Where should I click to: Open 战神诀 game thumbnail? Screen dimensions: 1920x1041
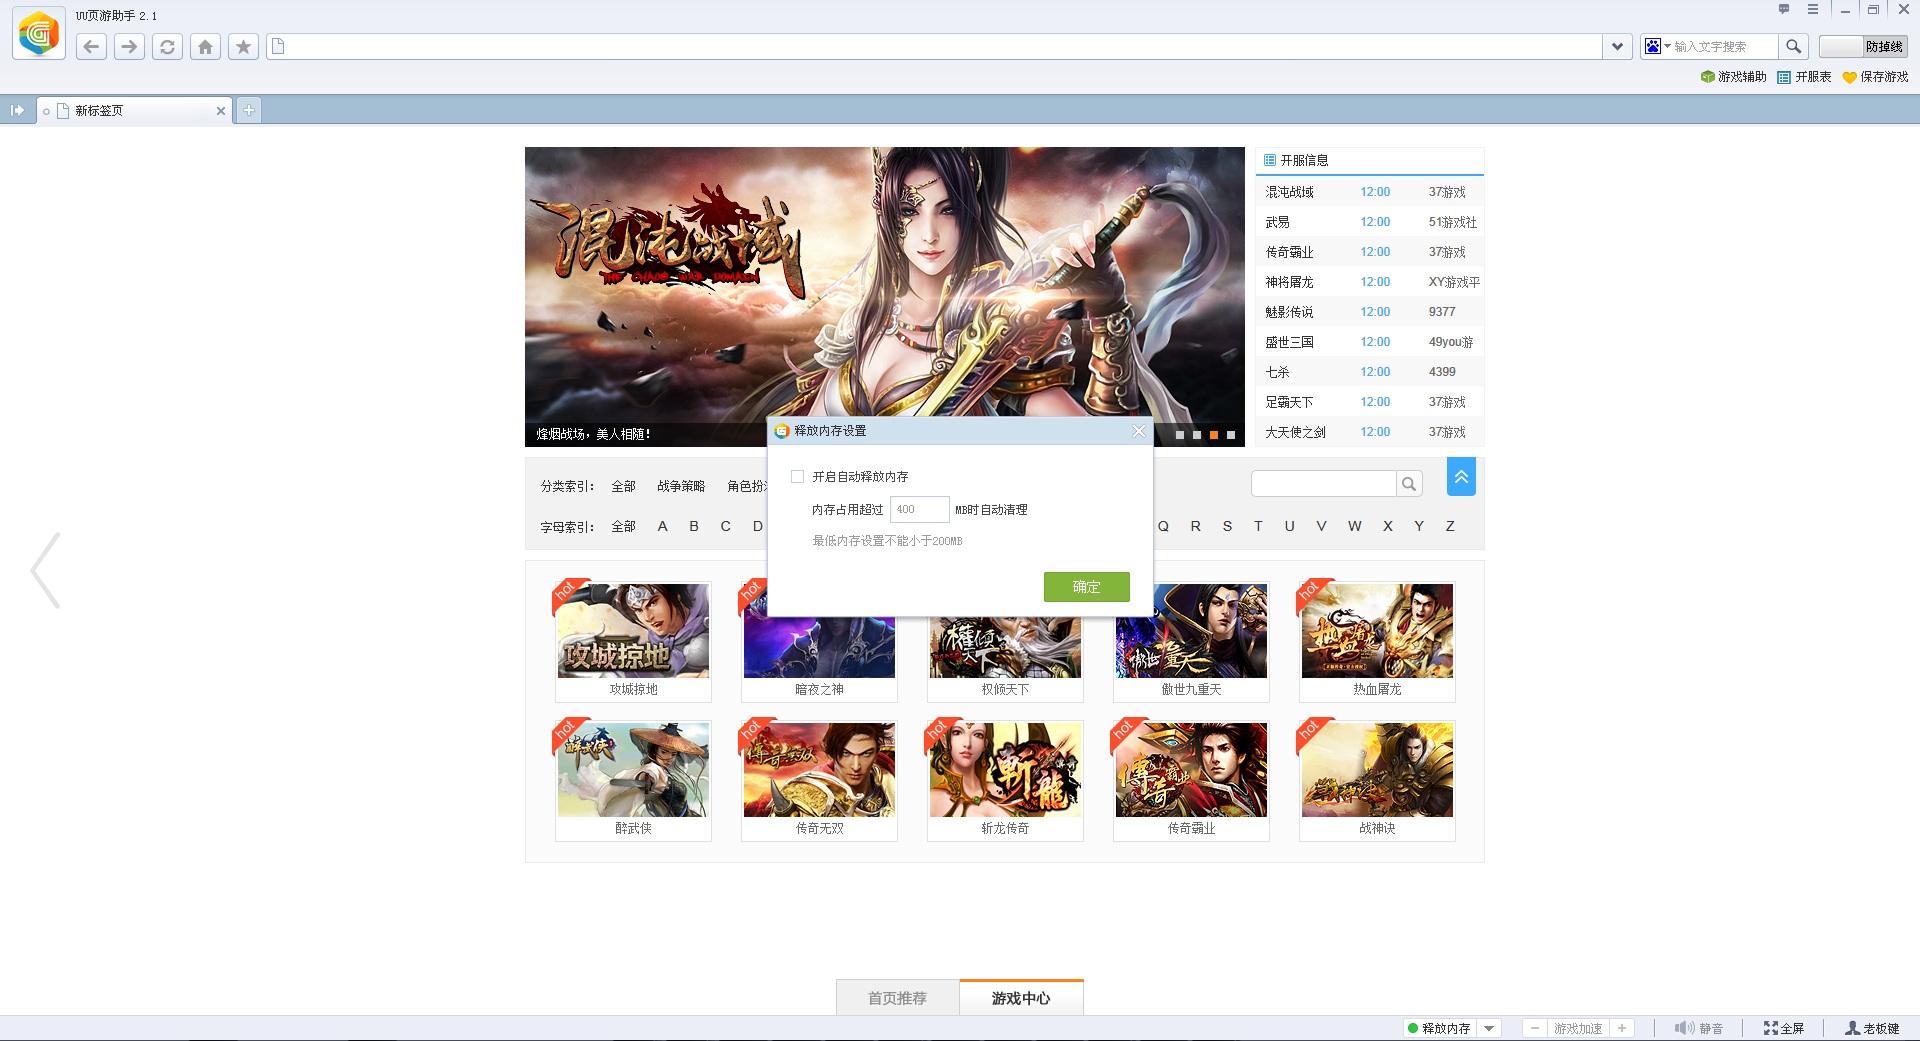1377,770
